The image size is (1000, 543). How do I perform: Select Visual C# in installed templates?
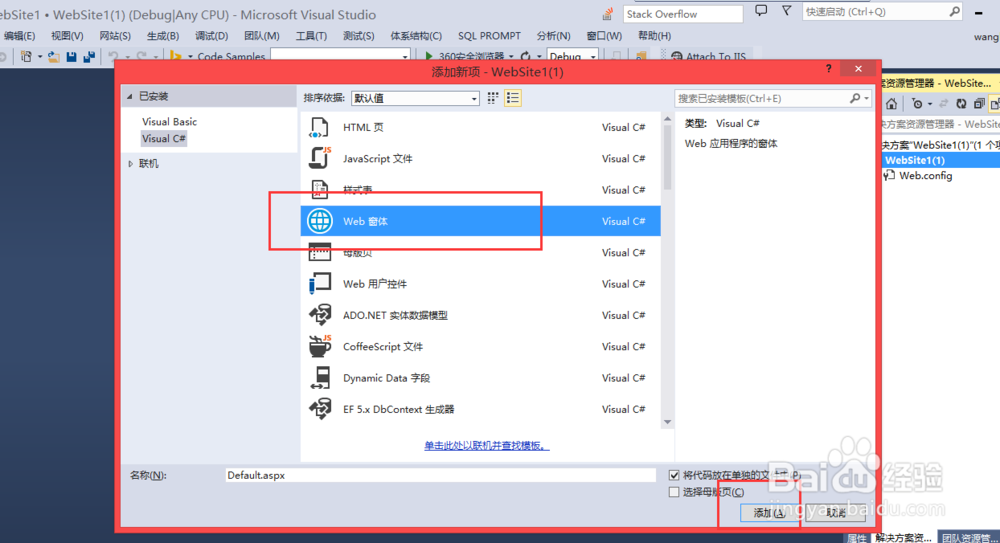[164, 138]
